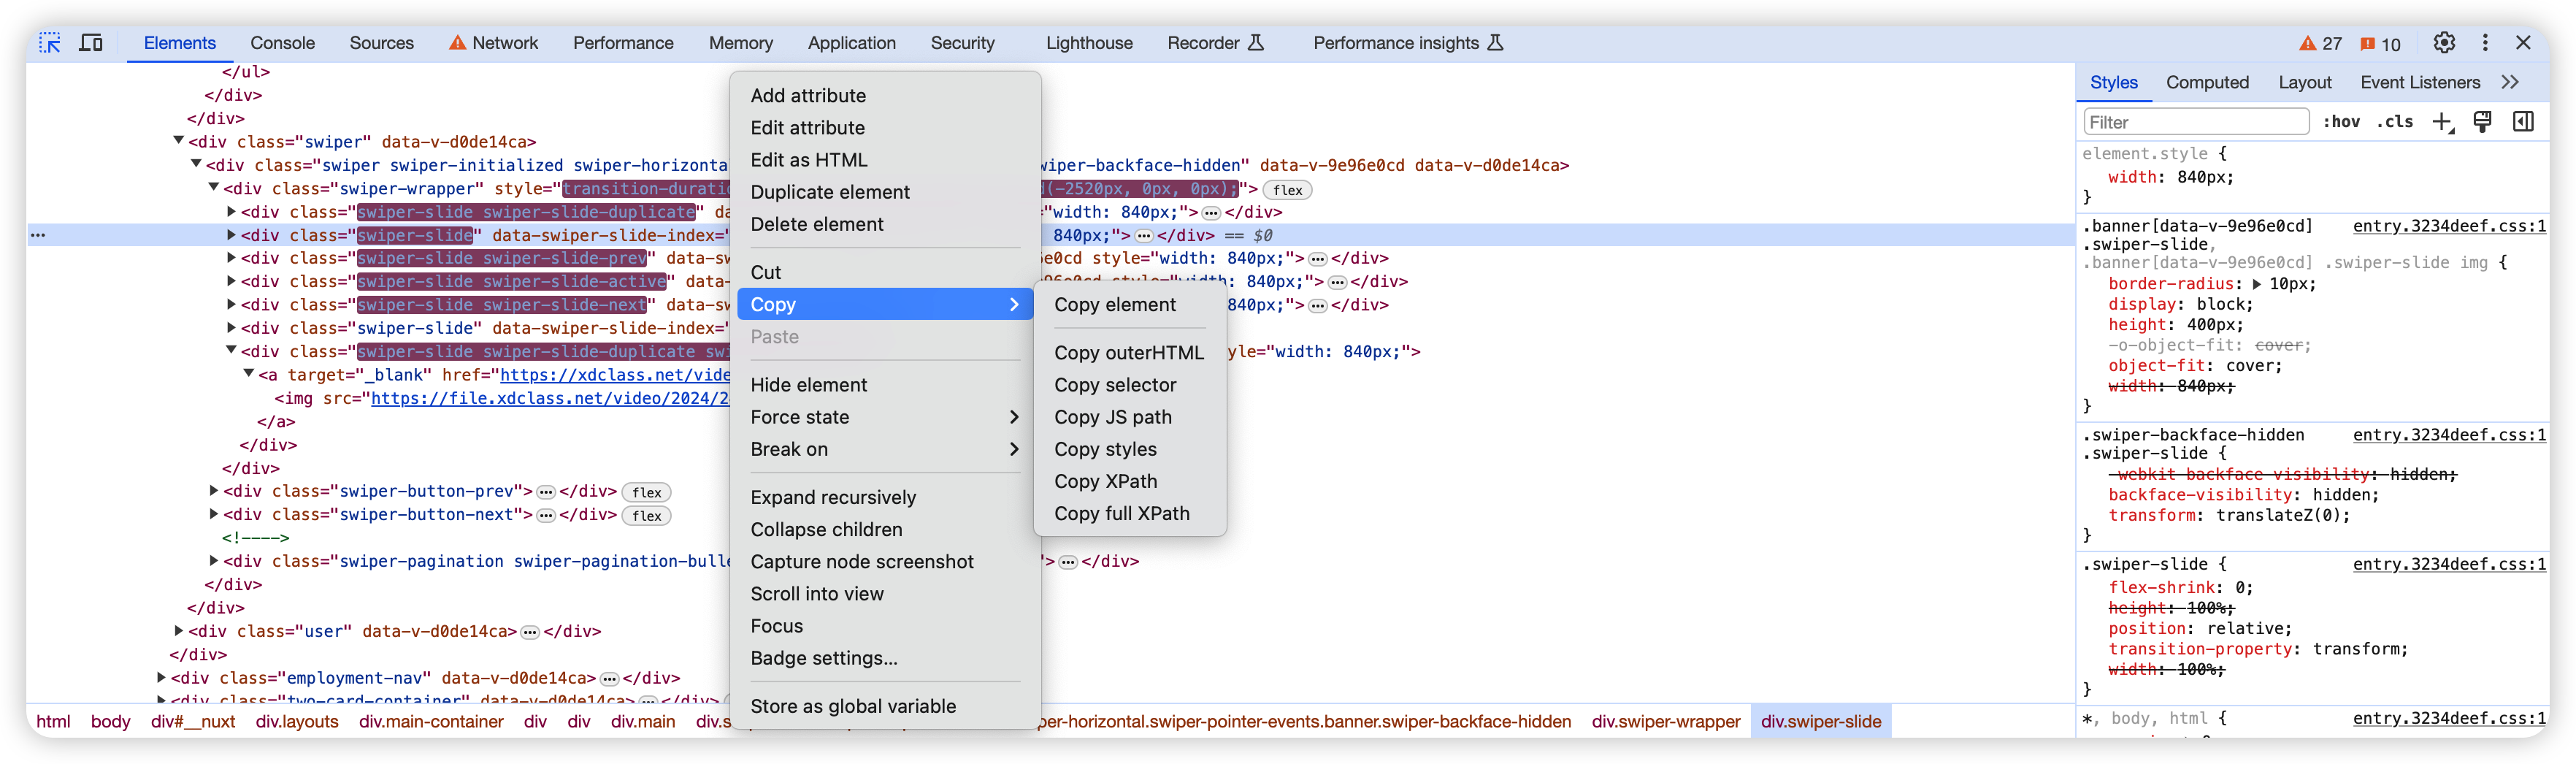Open file.xdclass.net image src link
This screenshot has width=2576, height=764.
coord(550,398)
